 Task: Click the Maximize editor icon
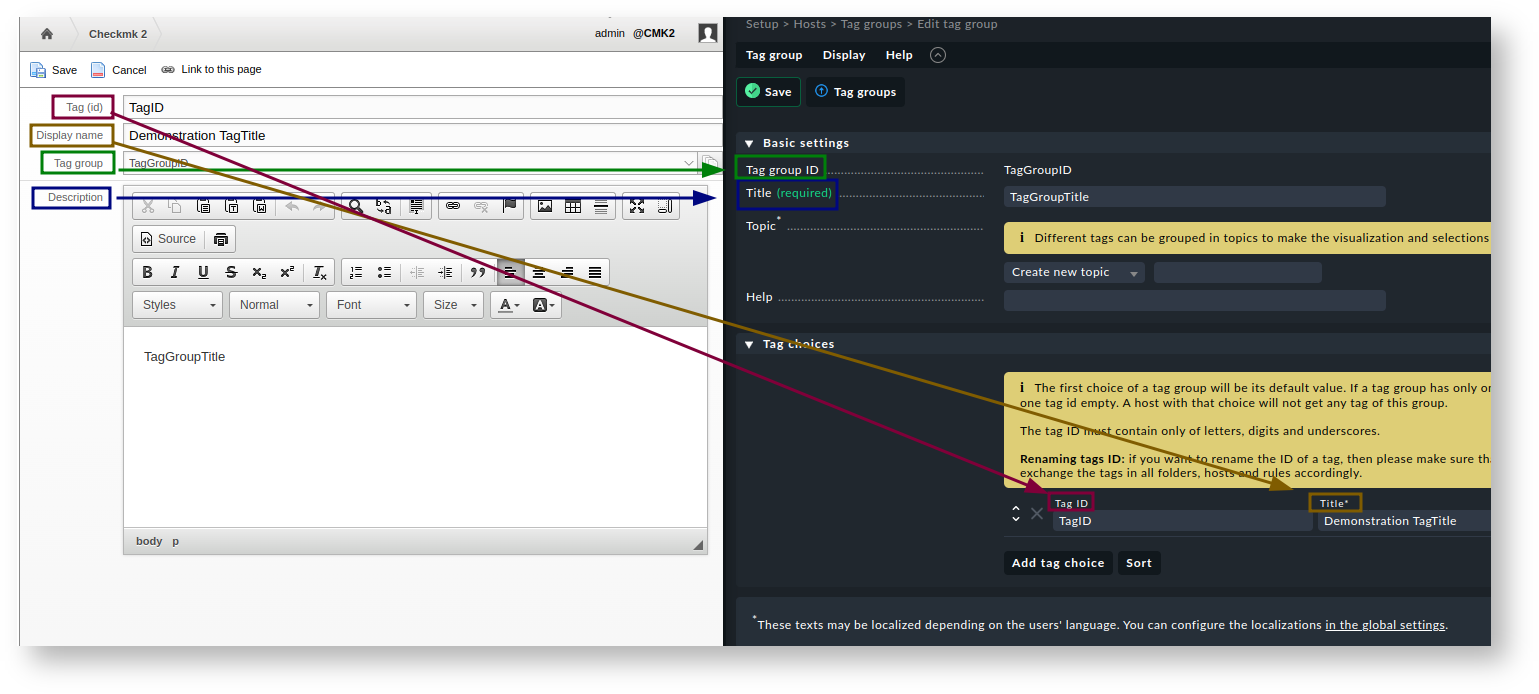(637, 206)
